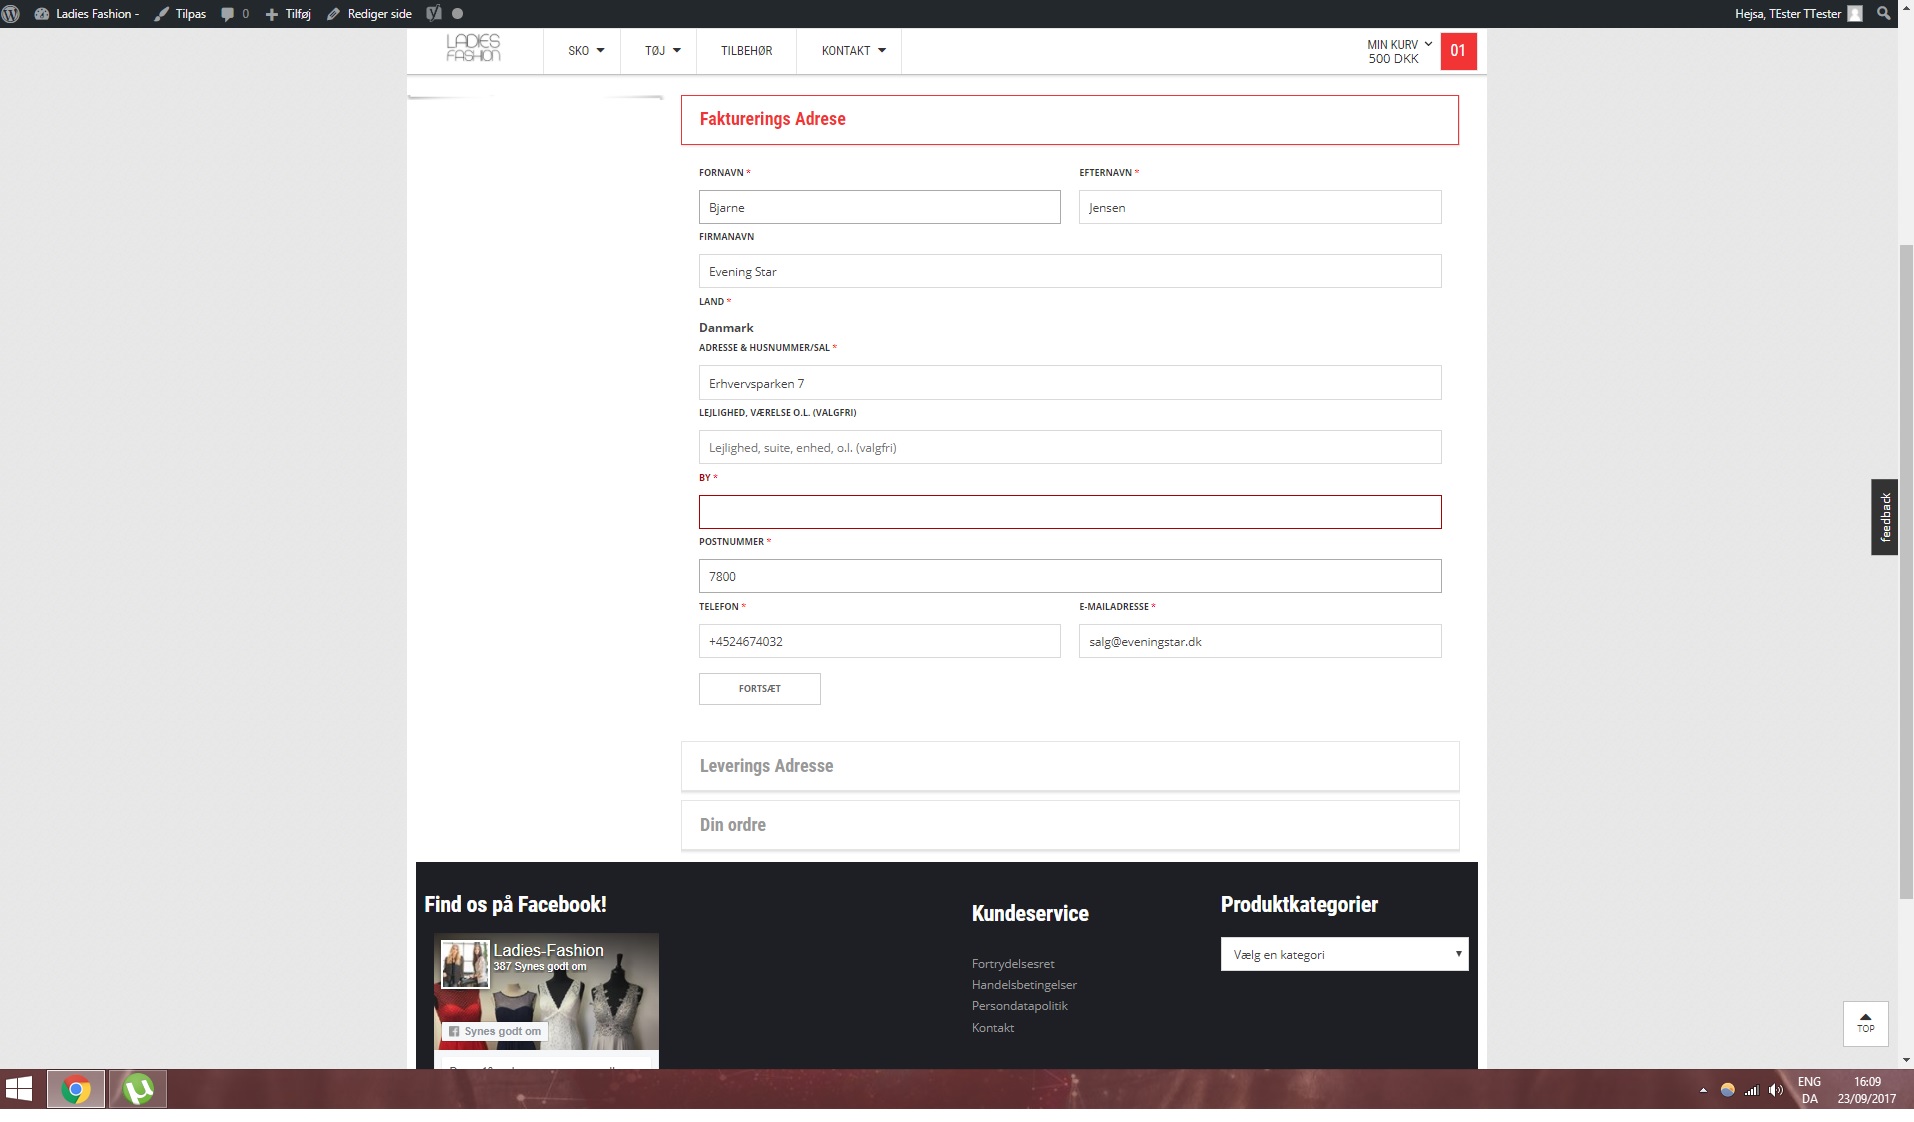Image resolution: width=1914 pixels, height=1122 pixels.
Task: Expand the Leverings Adresse section
Action: 1069,766
